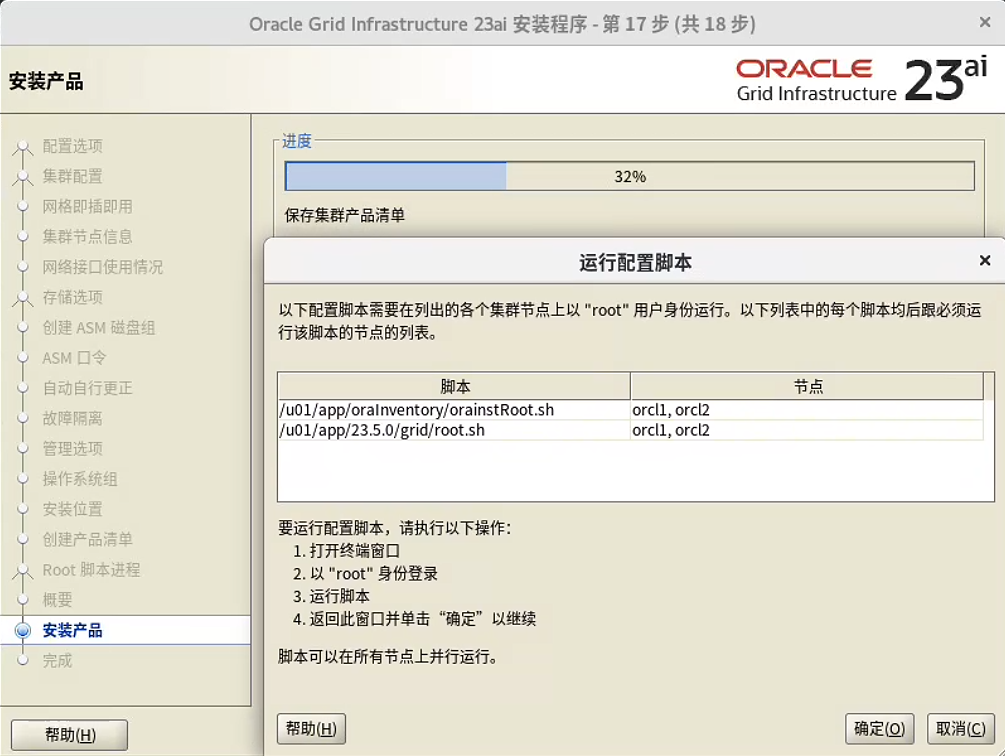Select the 配置选项 step in the sidebar
The height and width of the screenshot is (756, 1005).
click(x=72, y=146)
